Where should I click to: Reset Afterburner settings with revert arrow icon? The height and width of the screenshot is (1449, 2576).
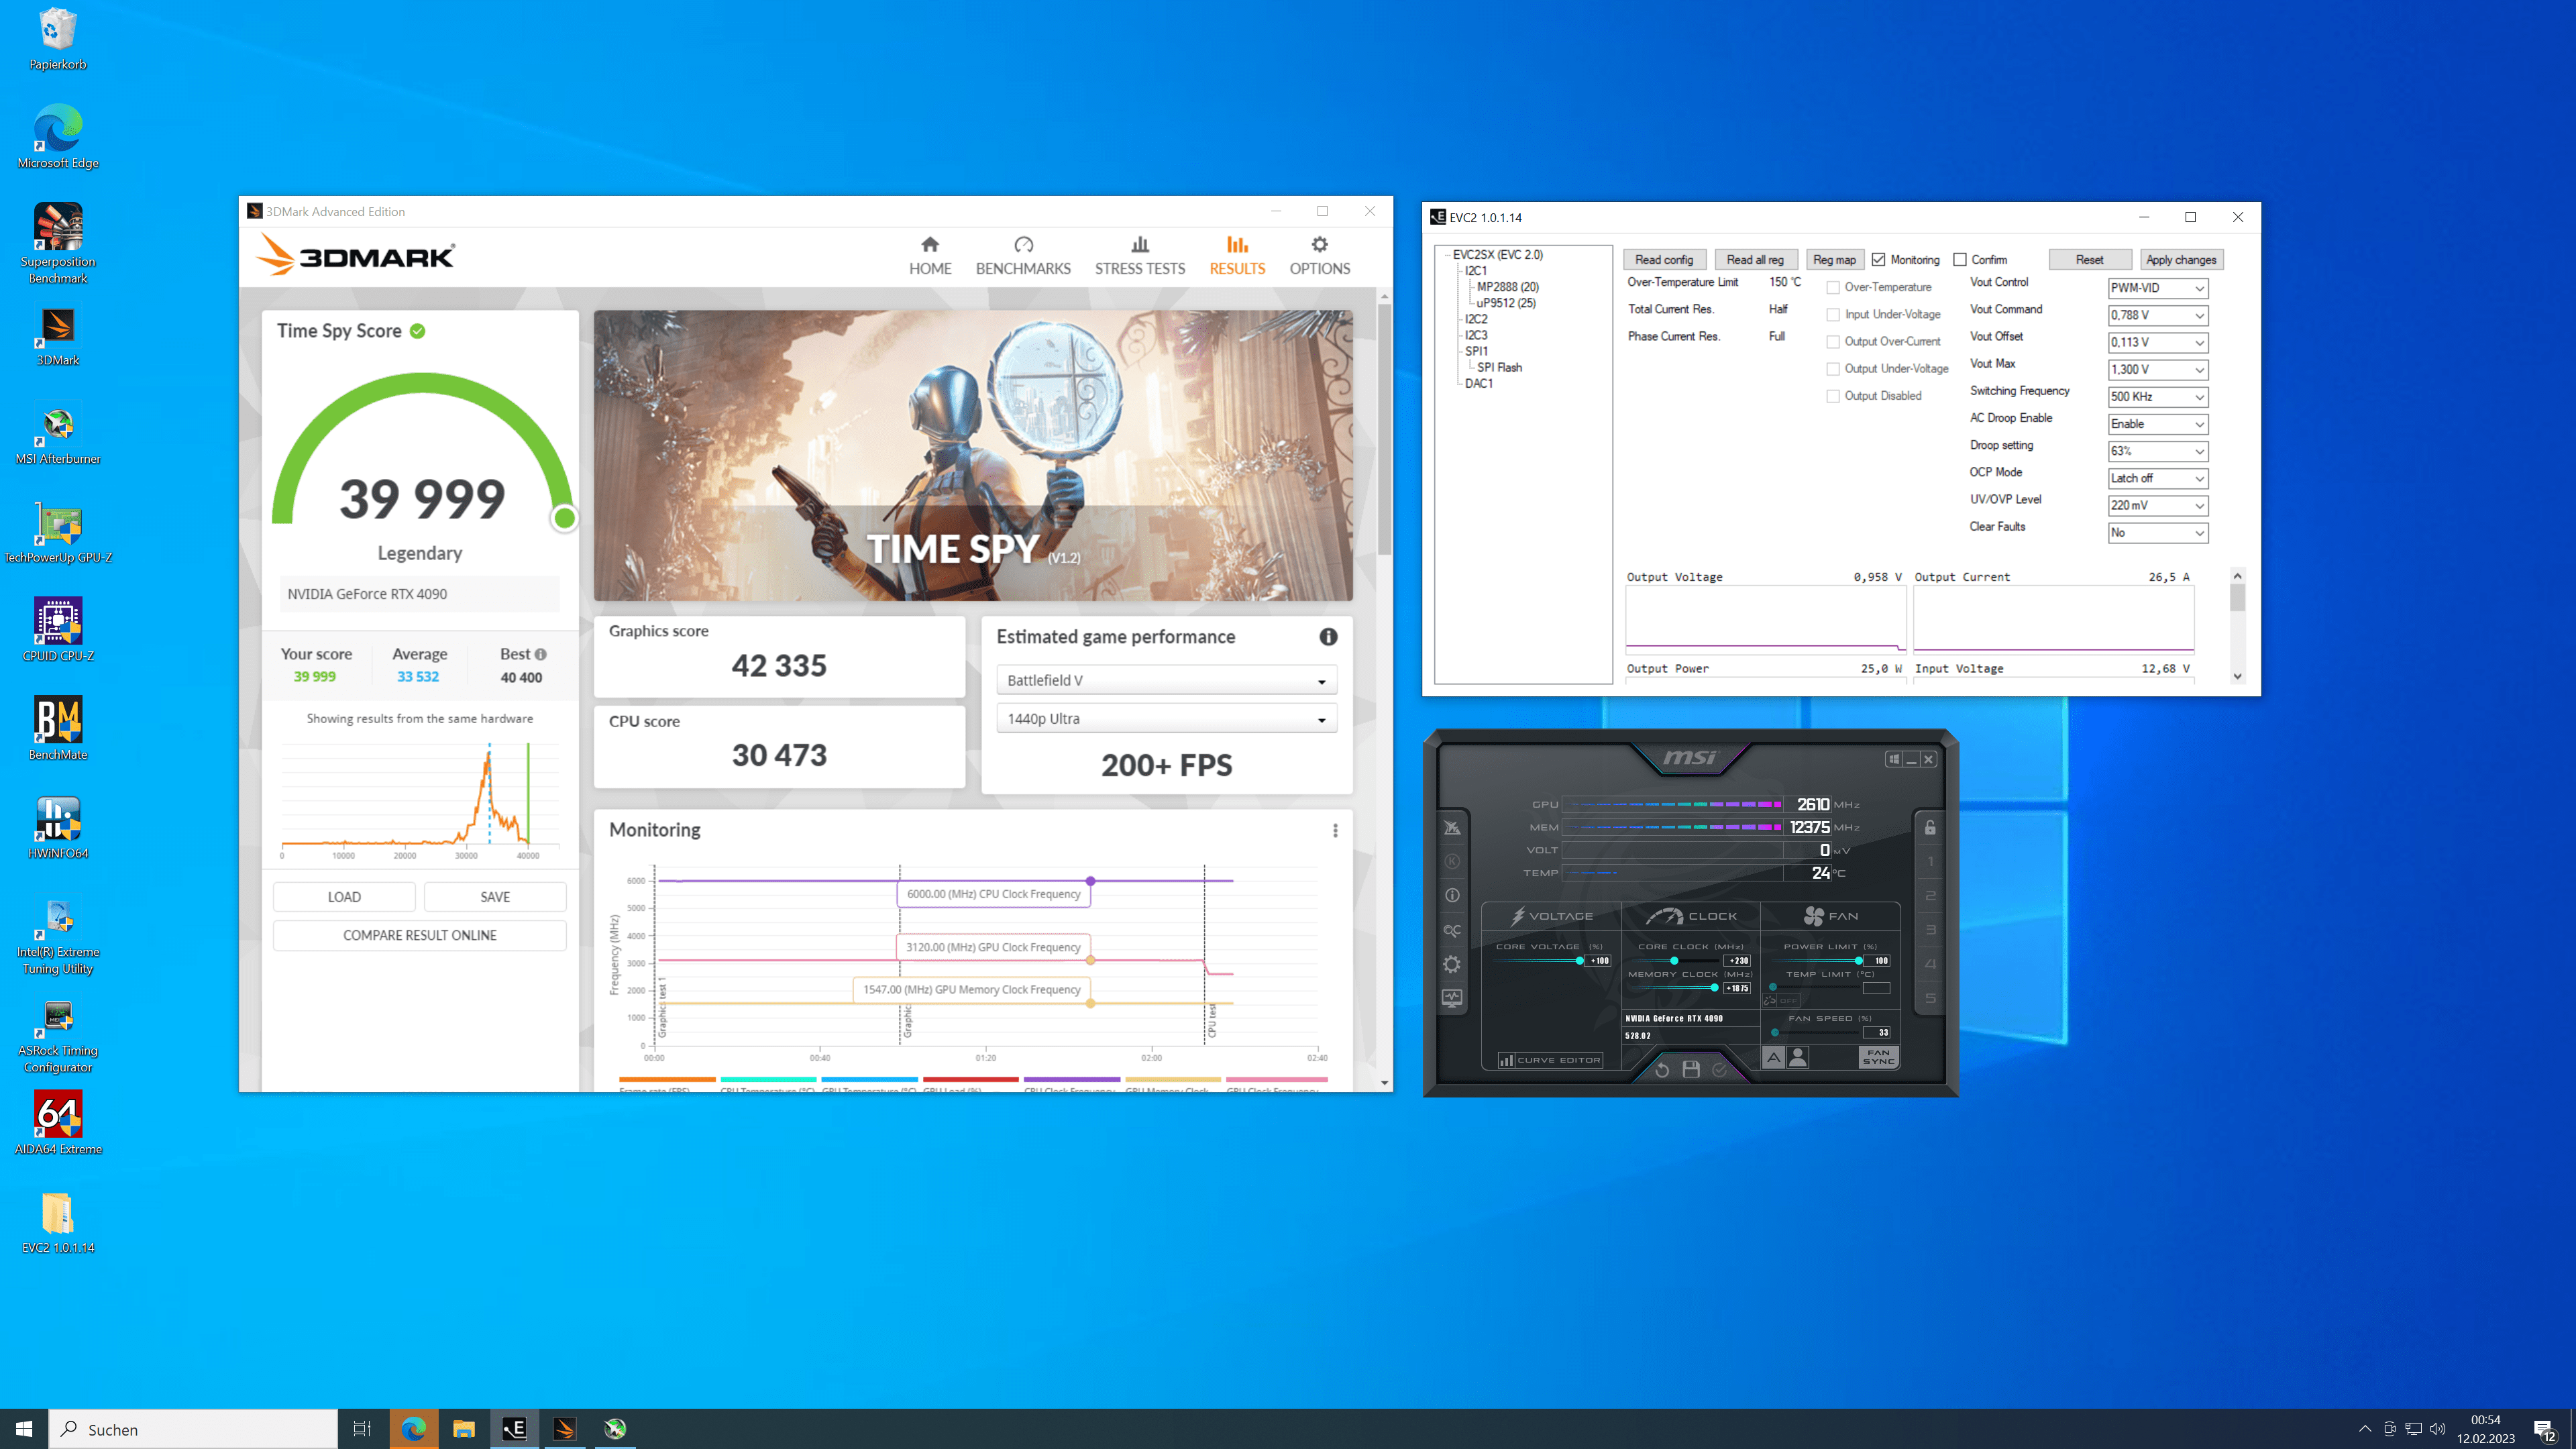coord(1662,1069)
